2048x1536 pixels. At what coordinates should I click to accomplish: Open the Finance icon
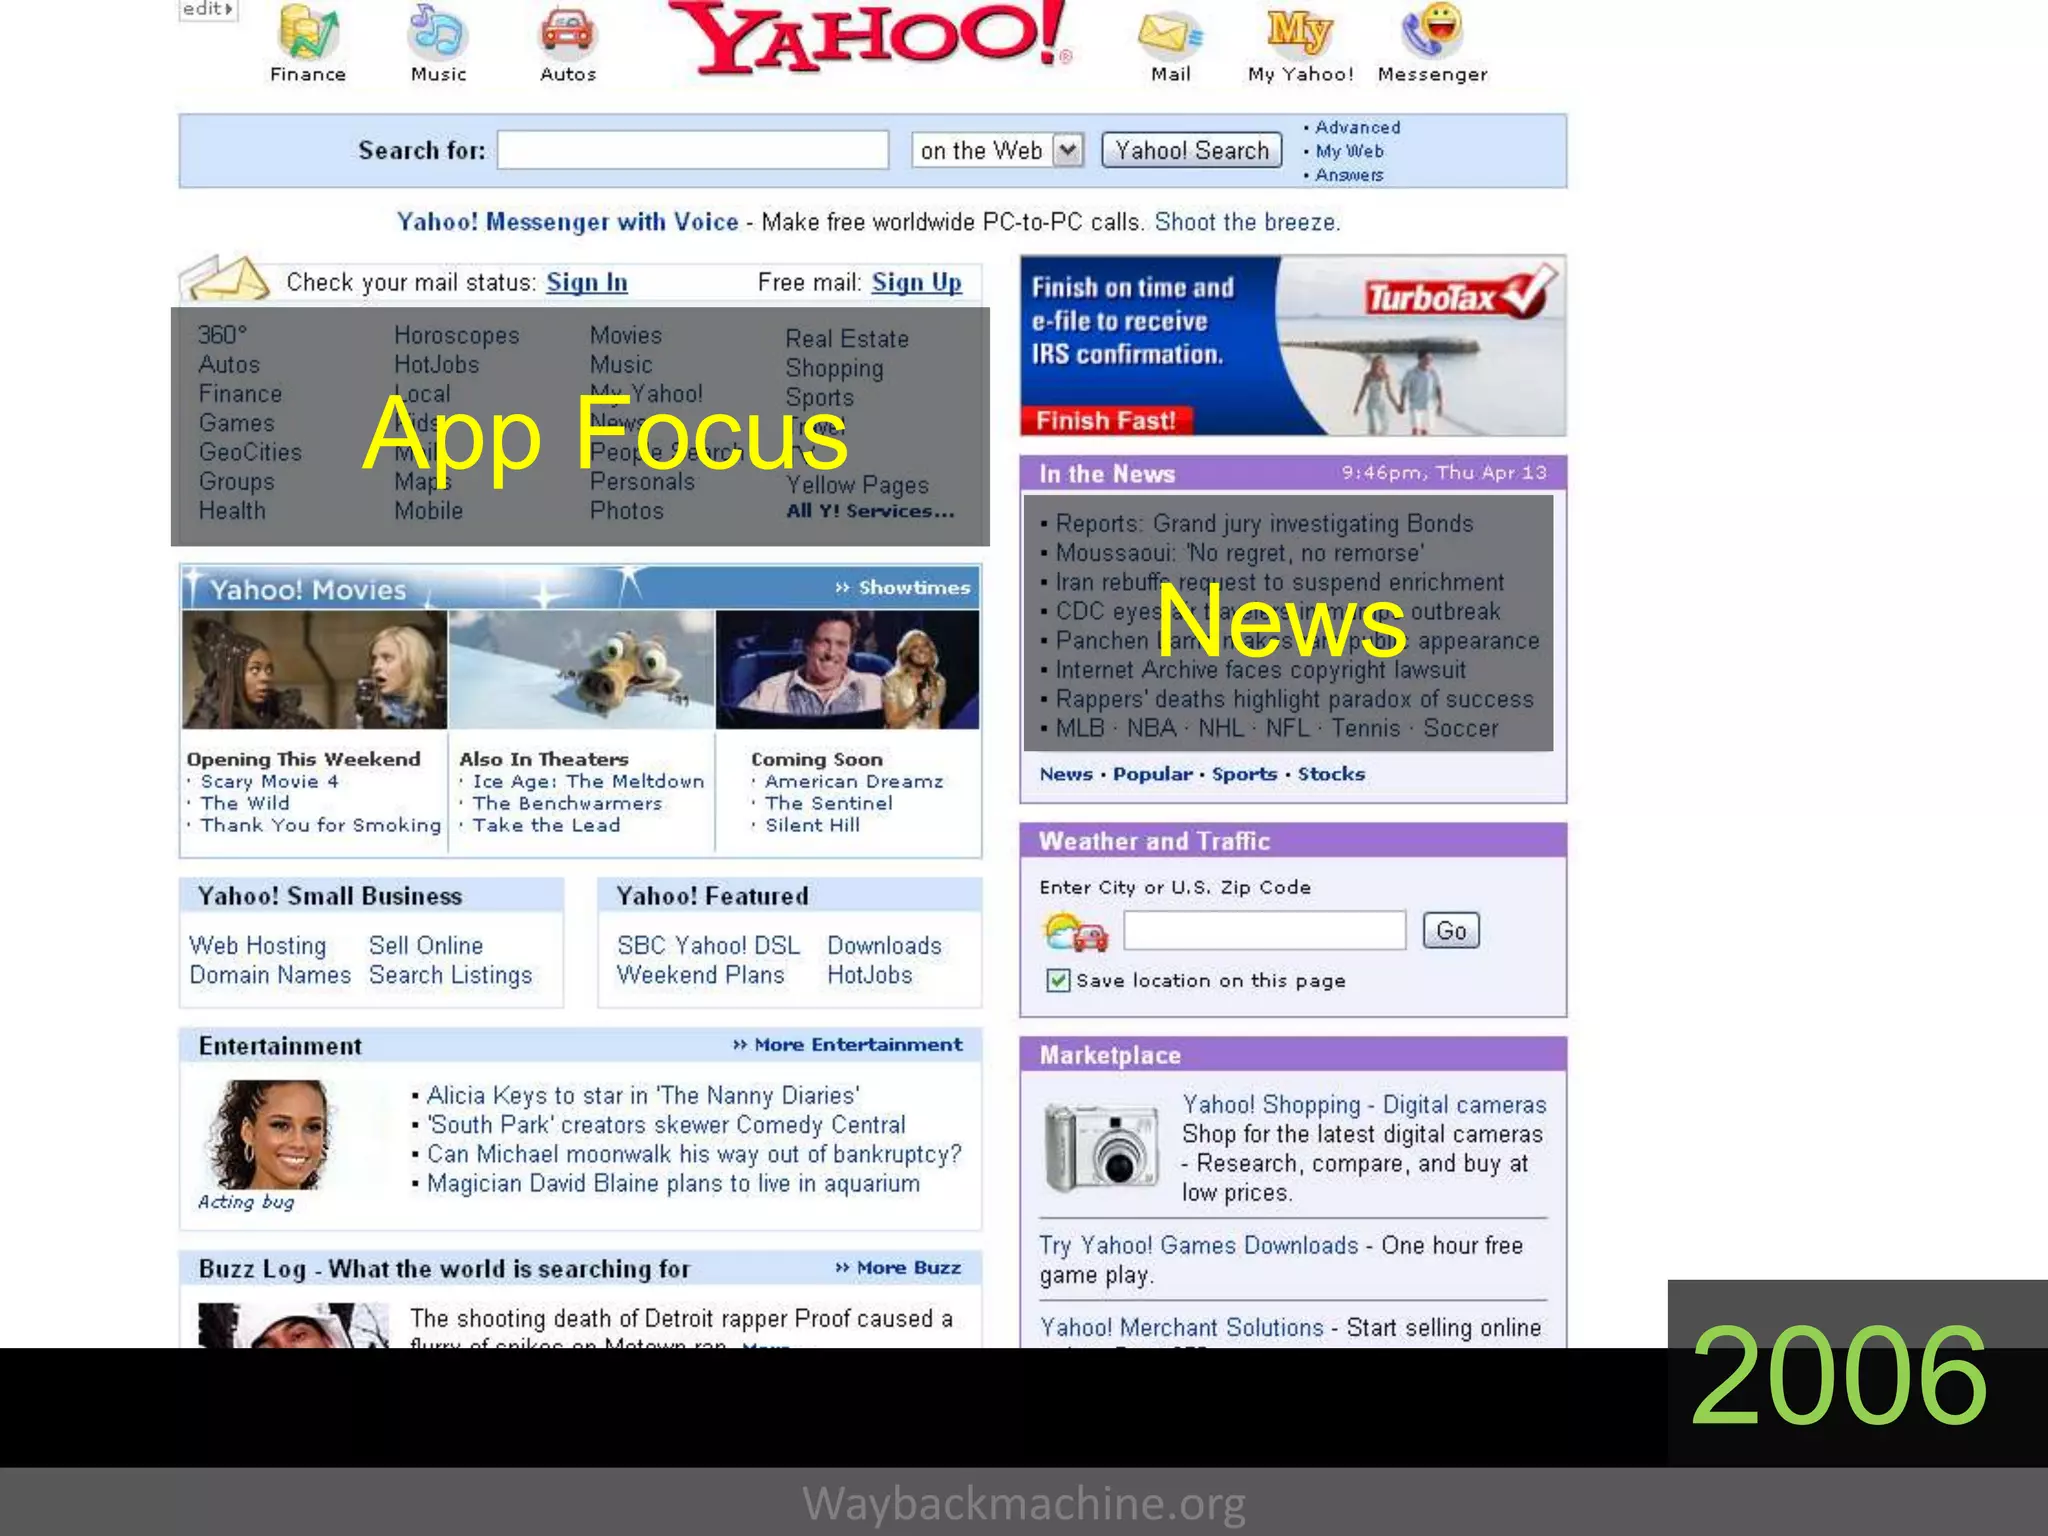308,32
